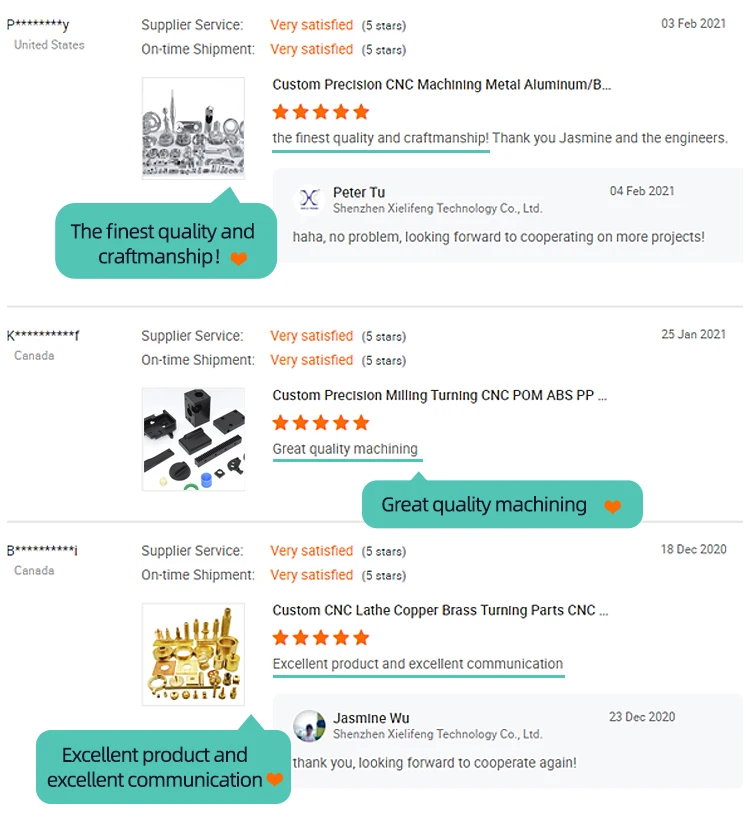Open silver CNC metal parts thumbnail
The image size is (750, 822).
193,129
